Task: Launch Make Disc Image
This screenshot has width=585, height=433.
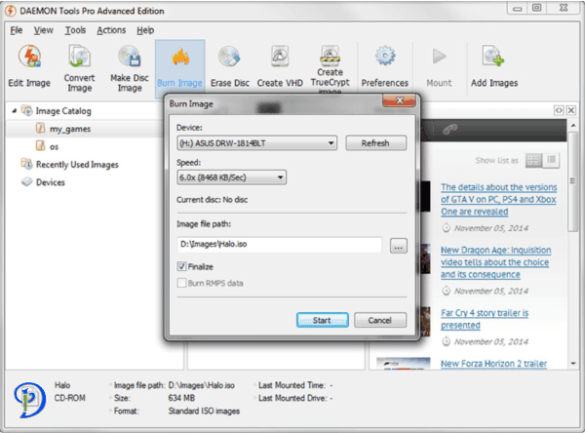Action: click(129, 69)
